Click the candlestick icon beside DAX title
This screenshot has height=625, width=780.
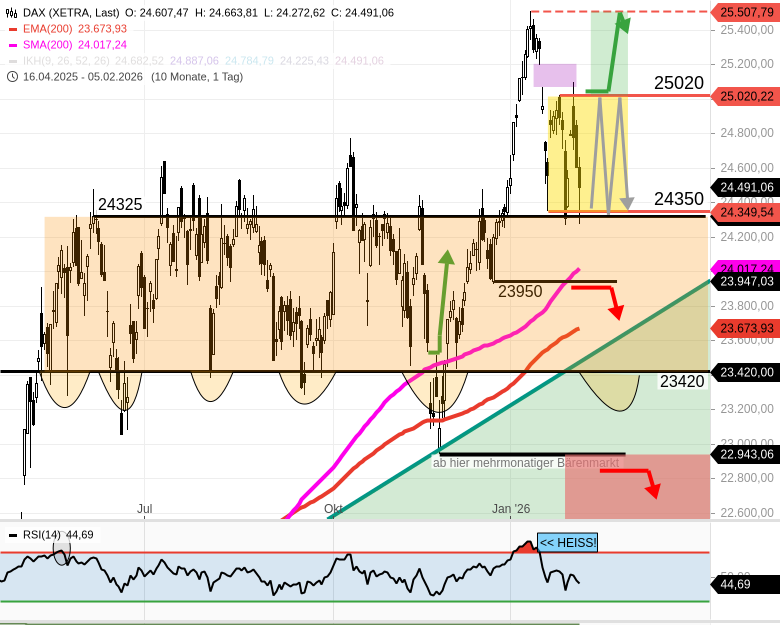pyautogui.click(x=13, y=13)
